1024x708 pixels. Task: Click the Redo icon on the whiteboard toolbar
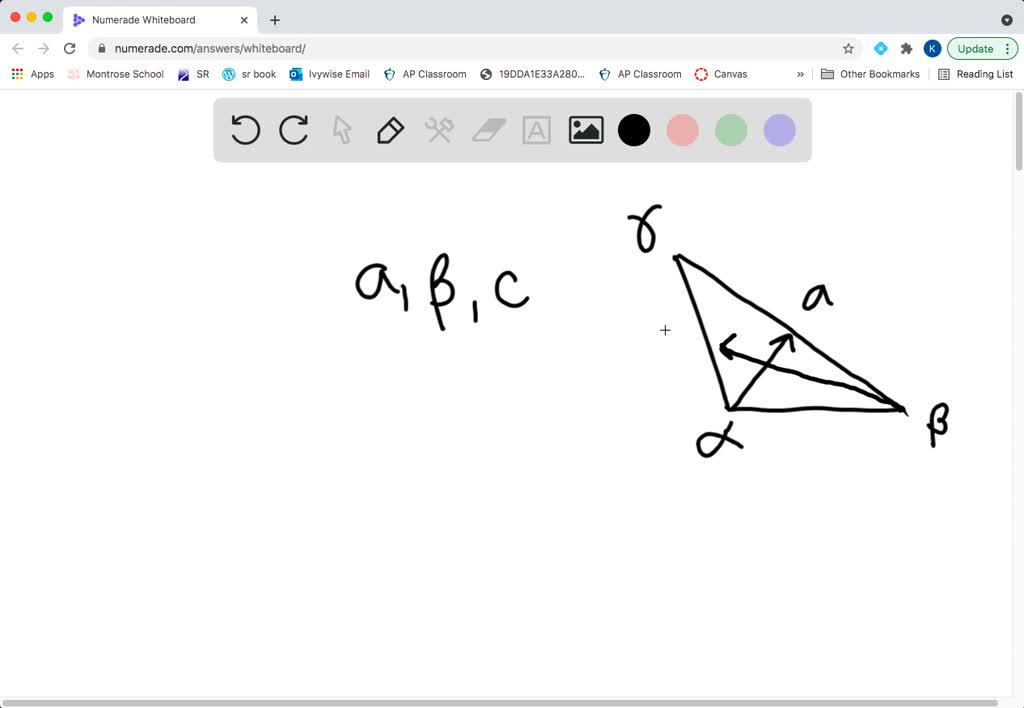point(293,130)
